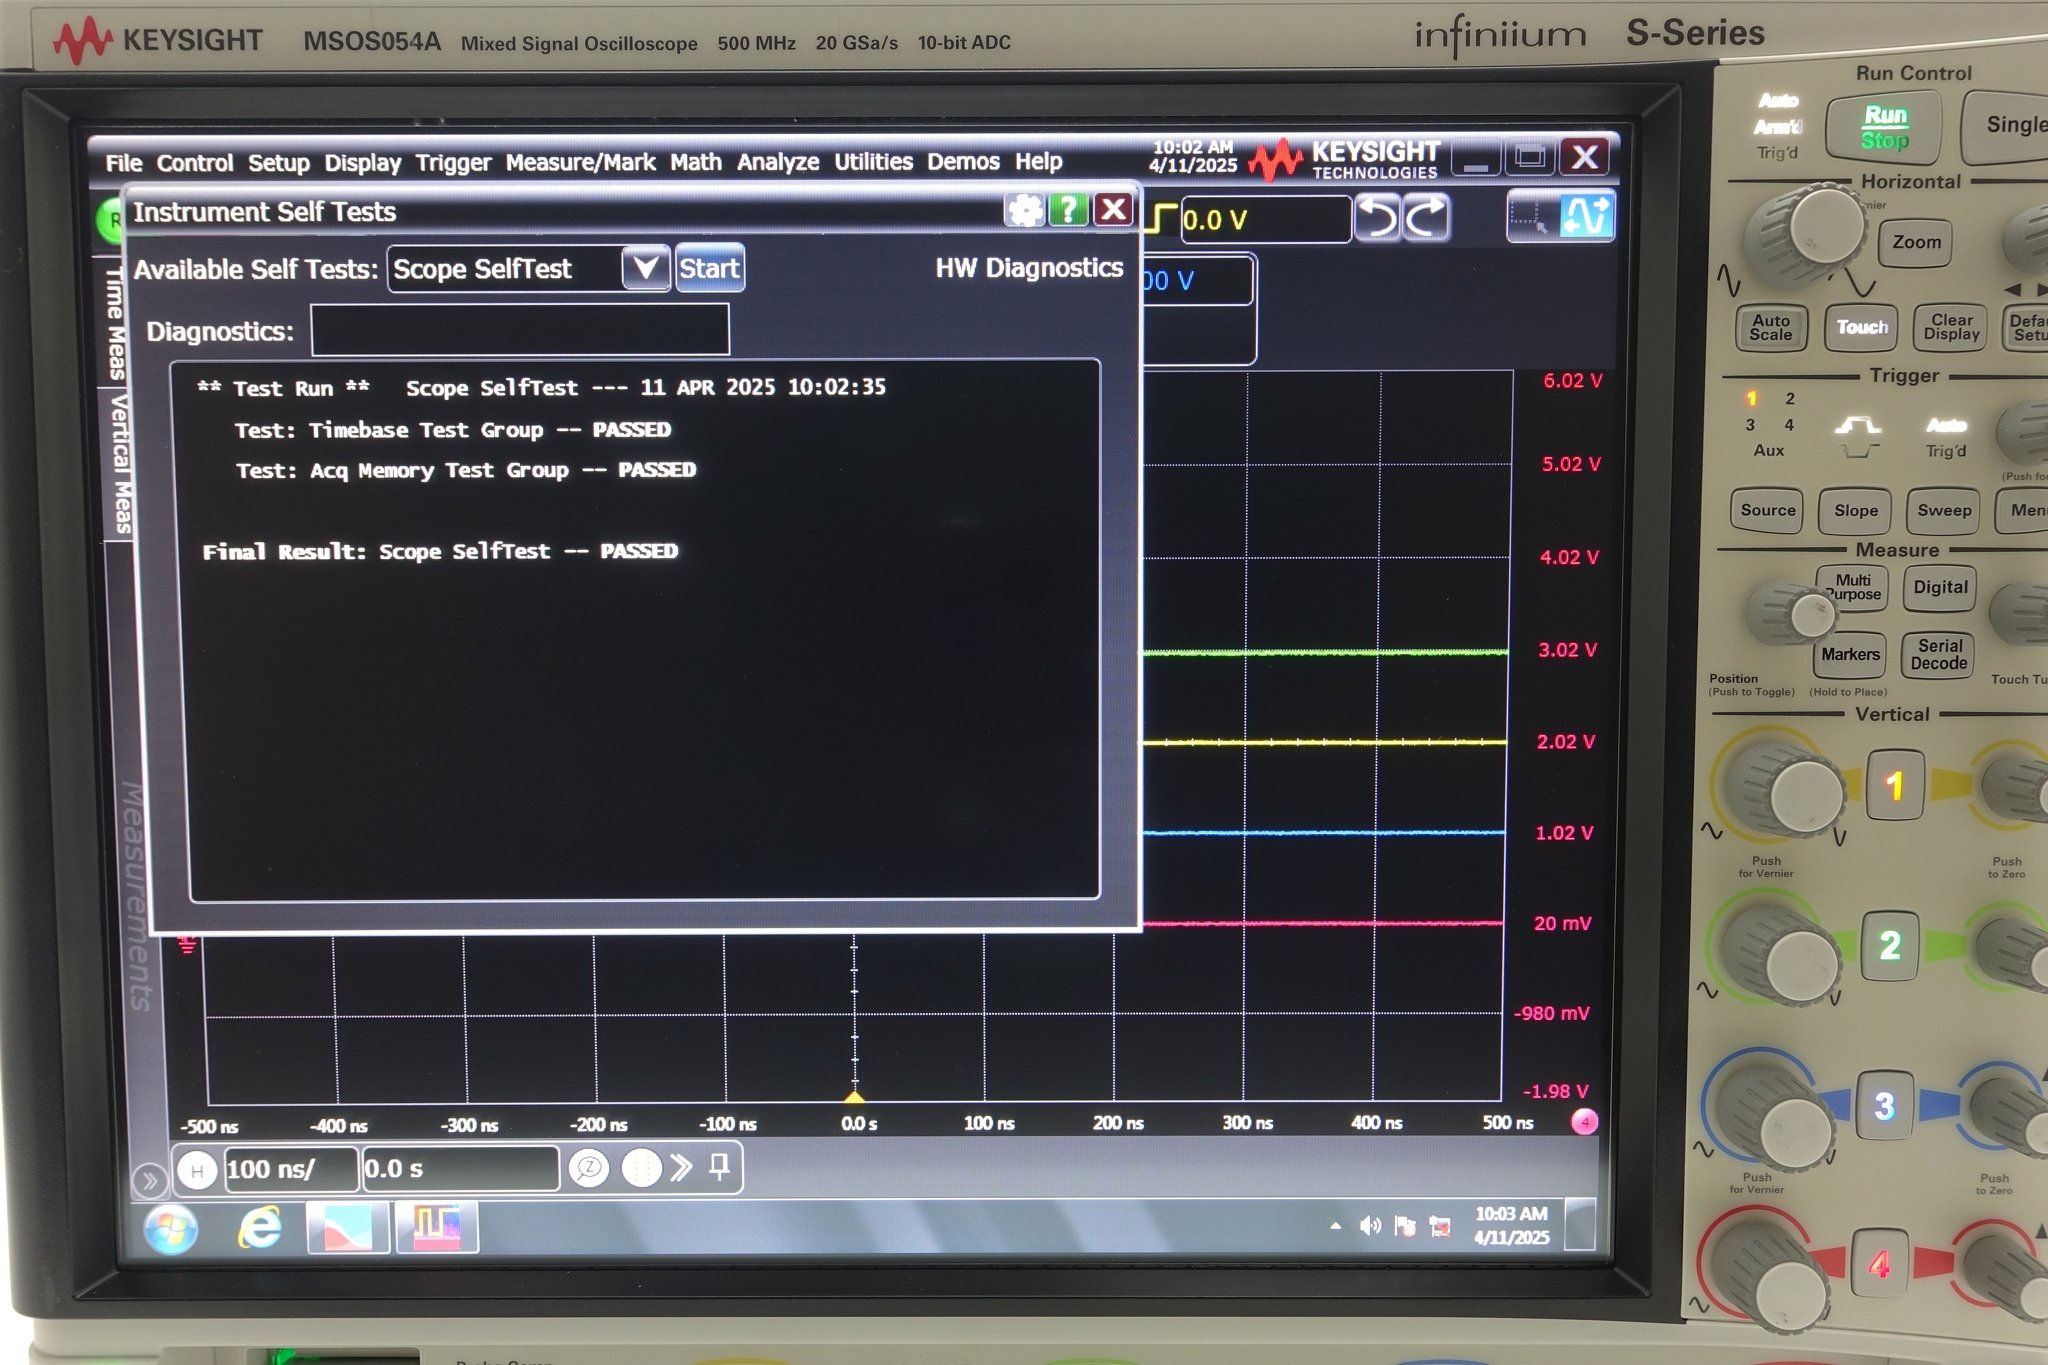Open the Analyze menu
The width and height of the screenshot is (2048, 1365).
coord(778,162)
